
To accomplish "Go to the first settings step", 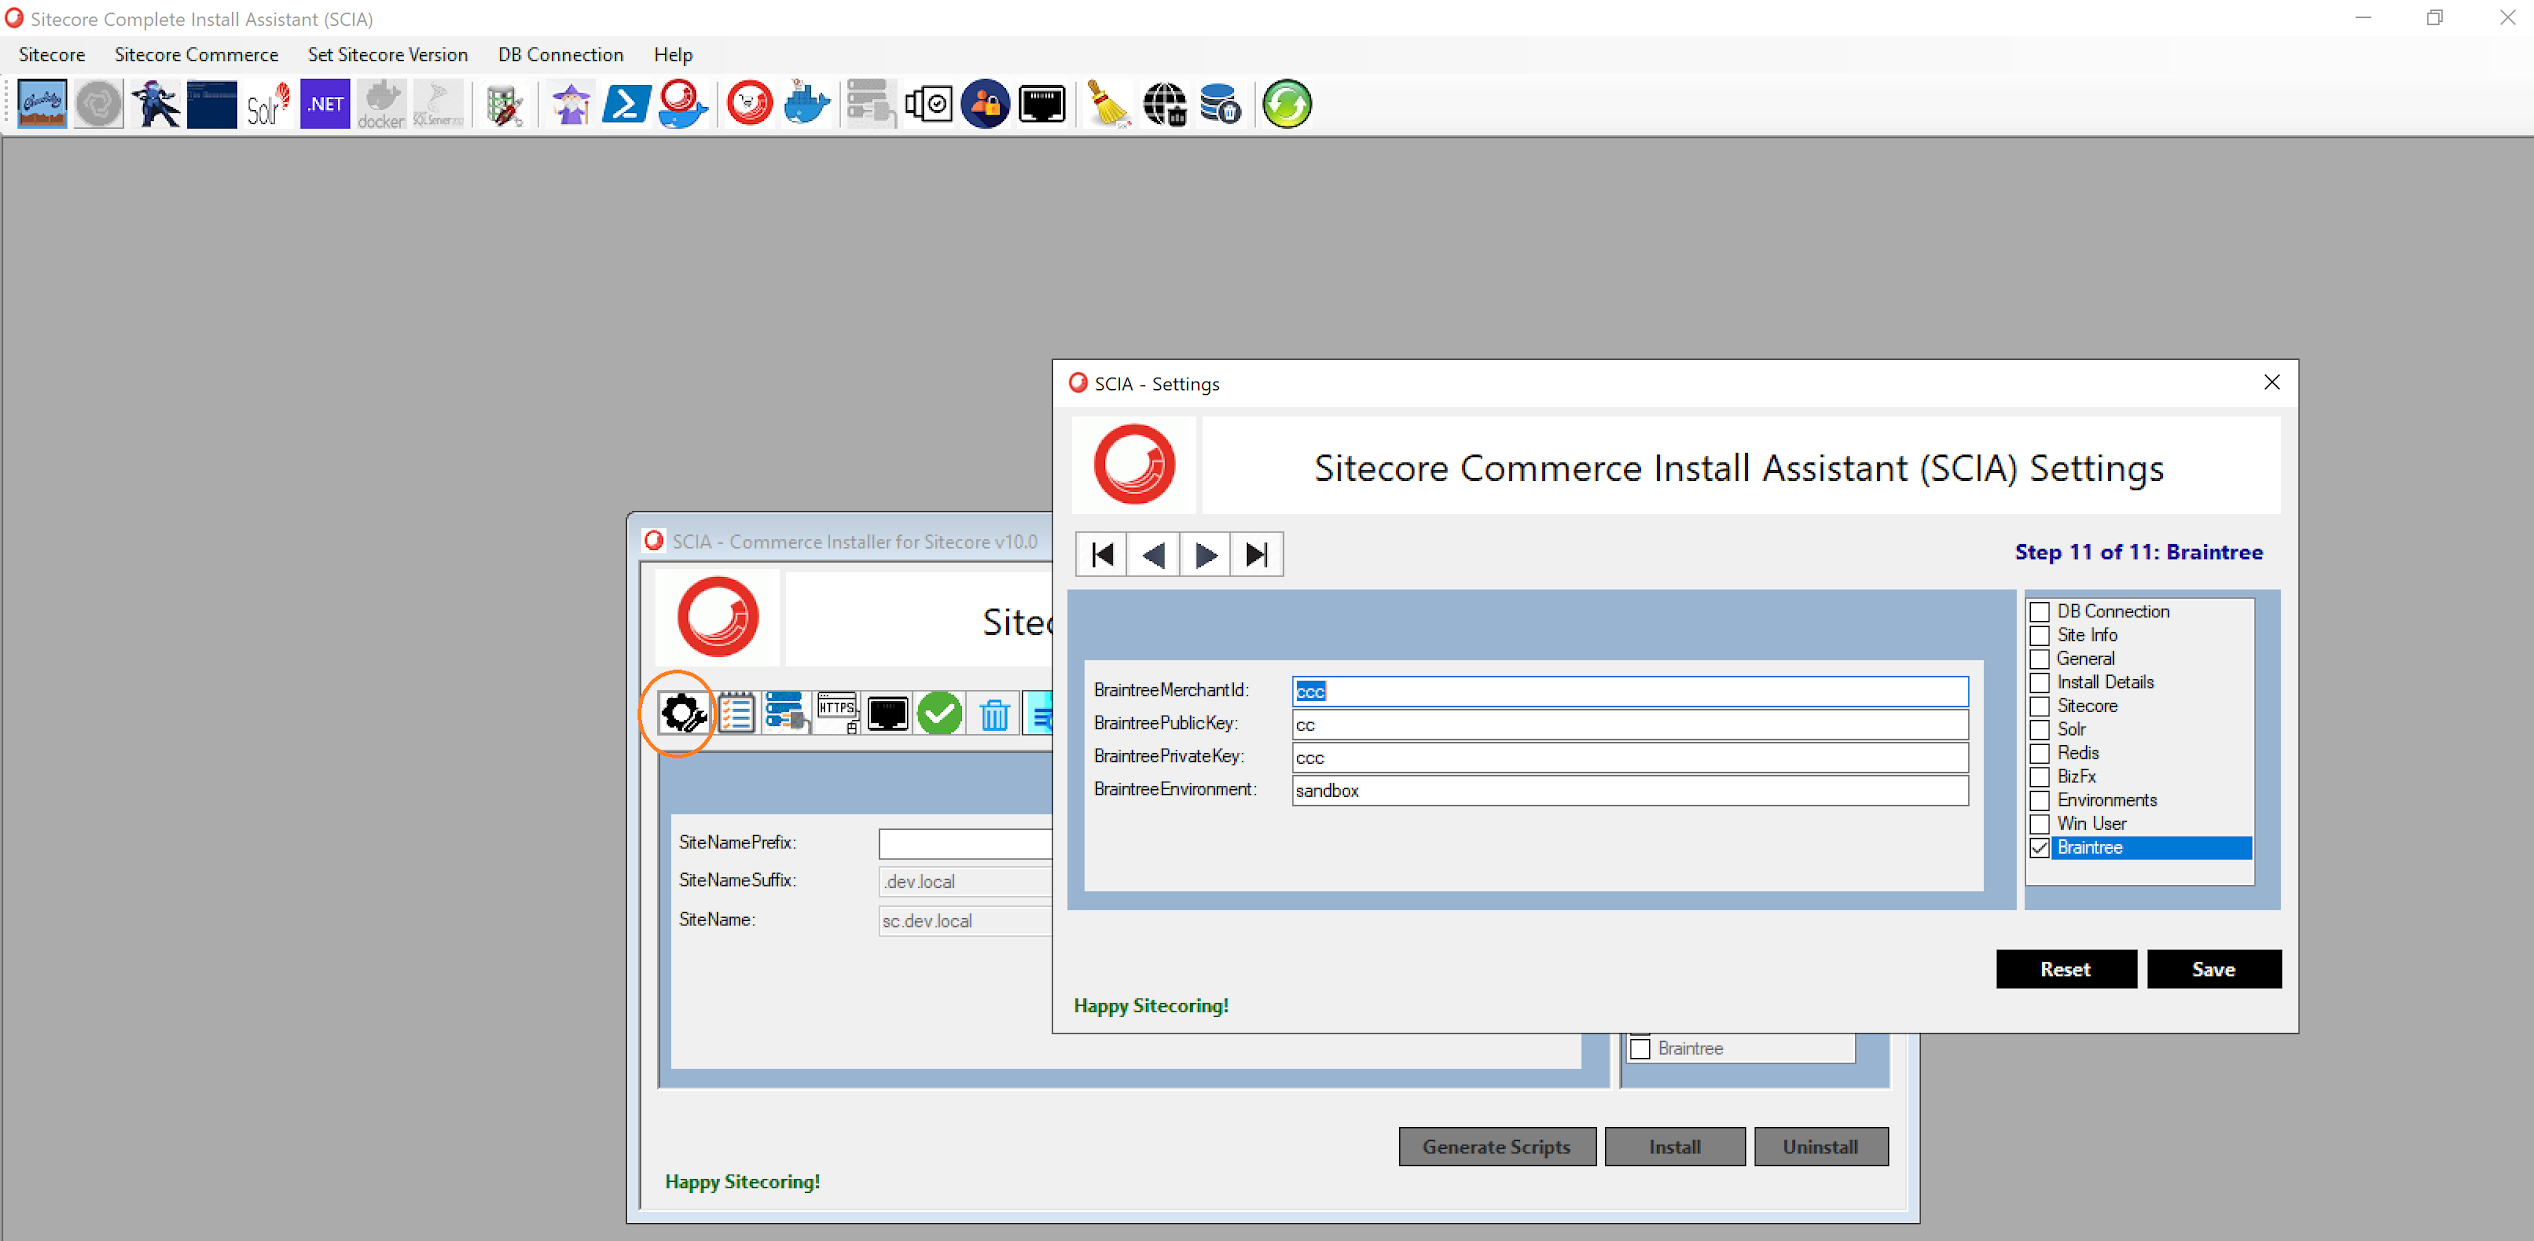I will (1102, 555).
